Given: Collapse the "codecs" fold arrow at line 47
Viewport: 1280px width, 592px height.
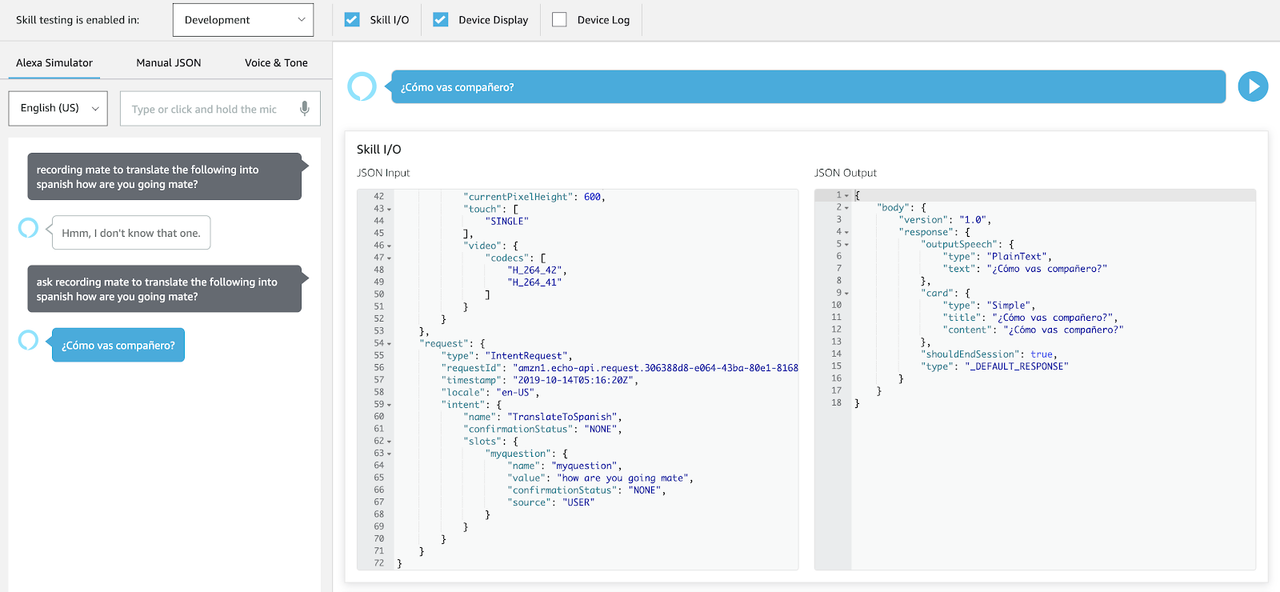Looking at the screenshot, I should pos(389,258).
